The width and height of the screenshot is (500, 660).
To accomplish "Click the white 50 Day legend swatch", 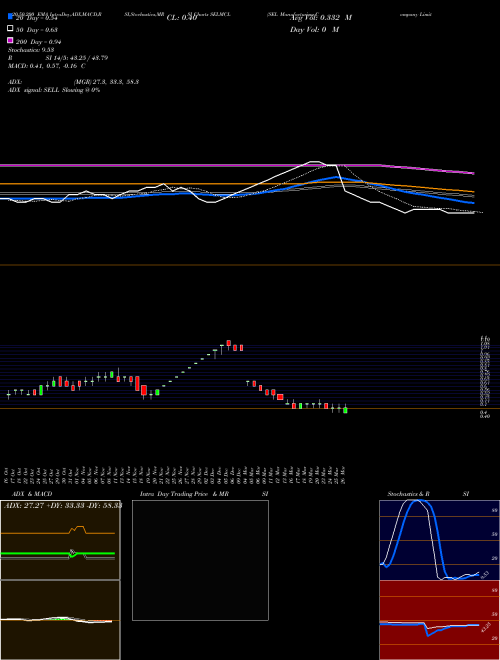I will [x=10, y=29].
